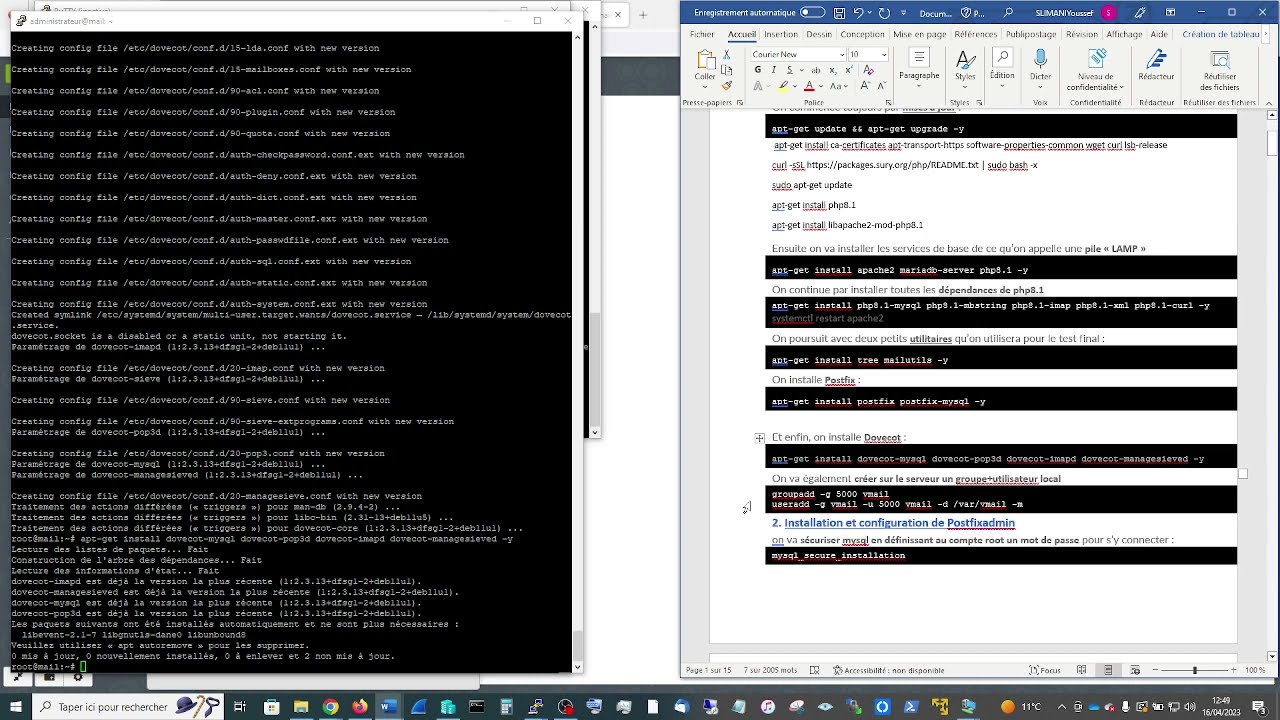This screenshot has height=720, width=1280.
Task: Open the SLIMANI Youssef account avatar
Action: pos(1108,13)
